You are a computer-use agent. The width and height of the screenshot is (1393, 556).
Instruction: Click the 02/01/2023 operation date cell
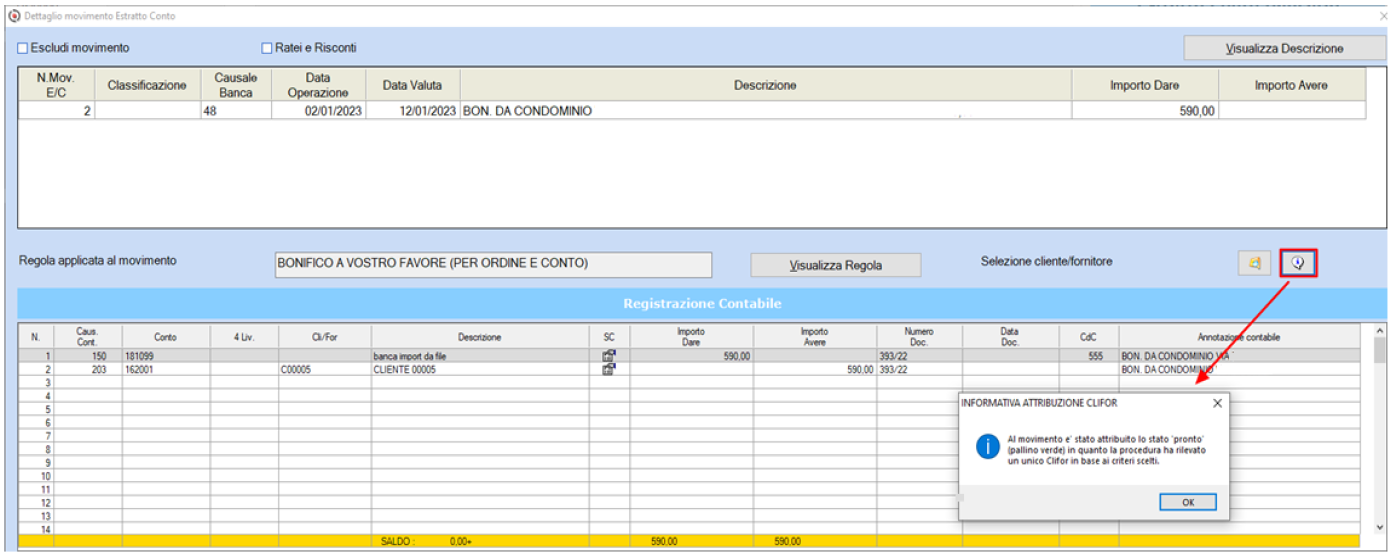pyautogui.click(x=318, y=111)
